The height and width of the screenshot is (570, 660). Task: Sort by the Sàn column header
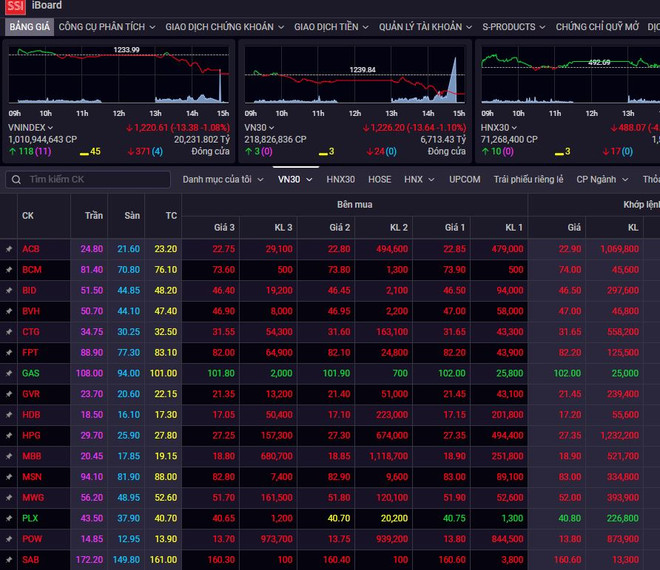coord(132,216)
